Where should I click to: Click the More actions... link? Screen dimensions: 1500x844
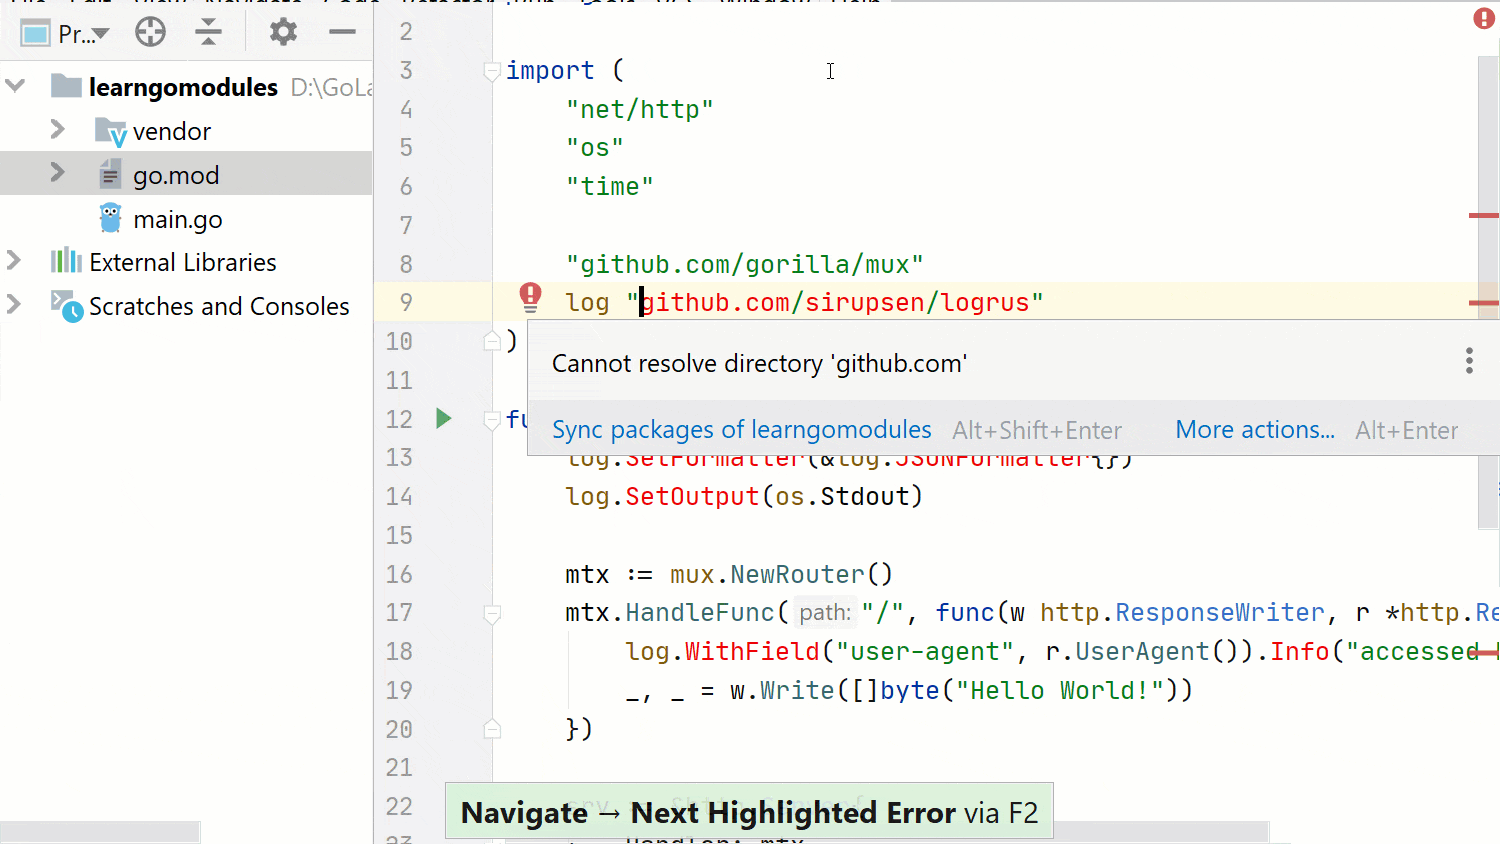1254,430
